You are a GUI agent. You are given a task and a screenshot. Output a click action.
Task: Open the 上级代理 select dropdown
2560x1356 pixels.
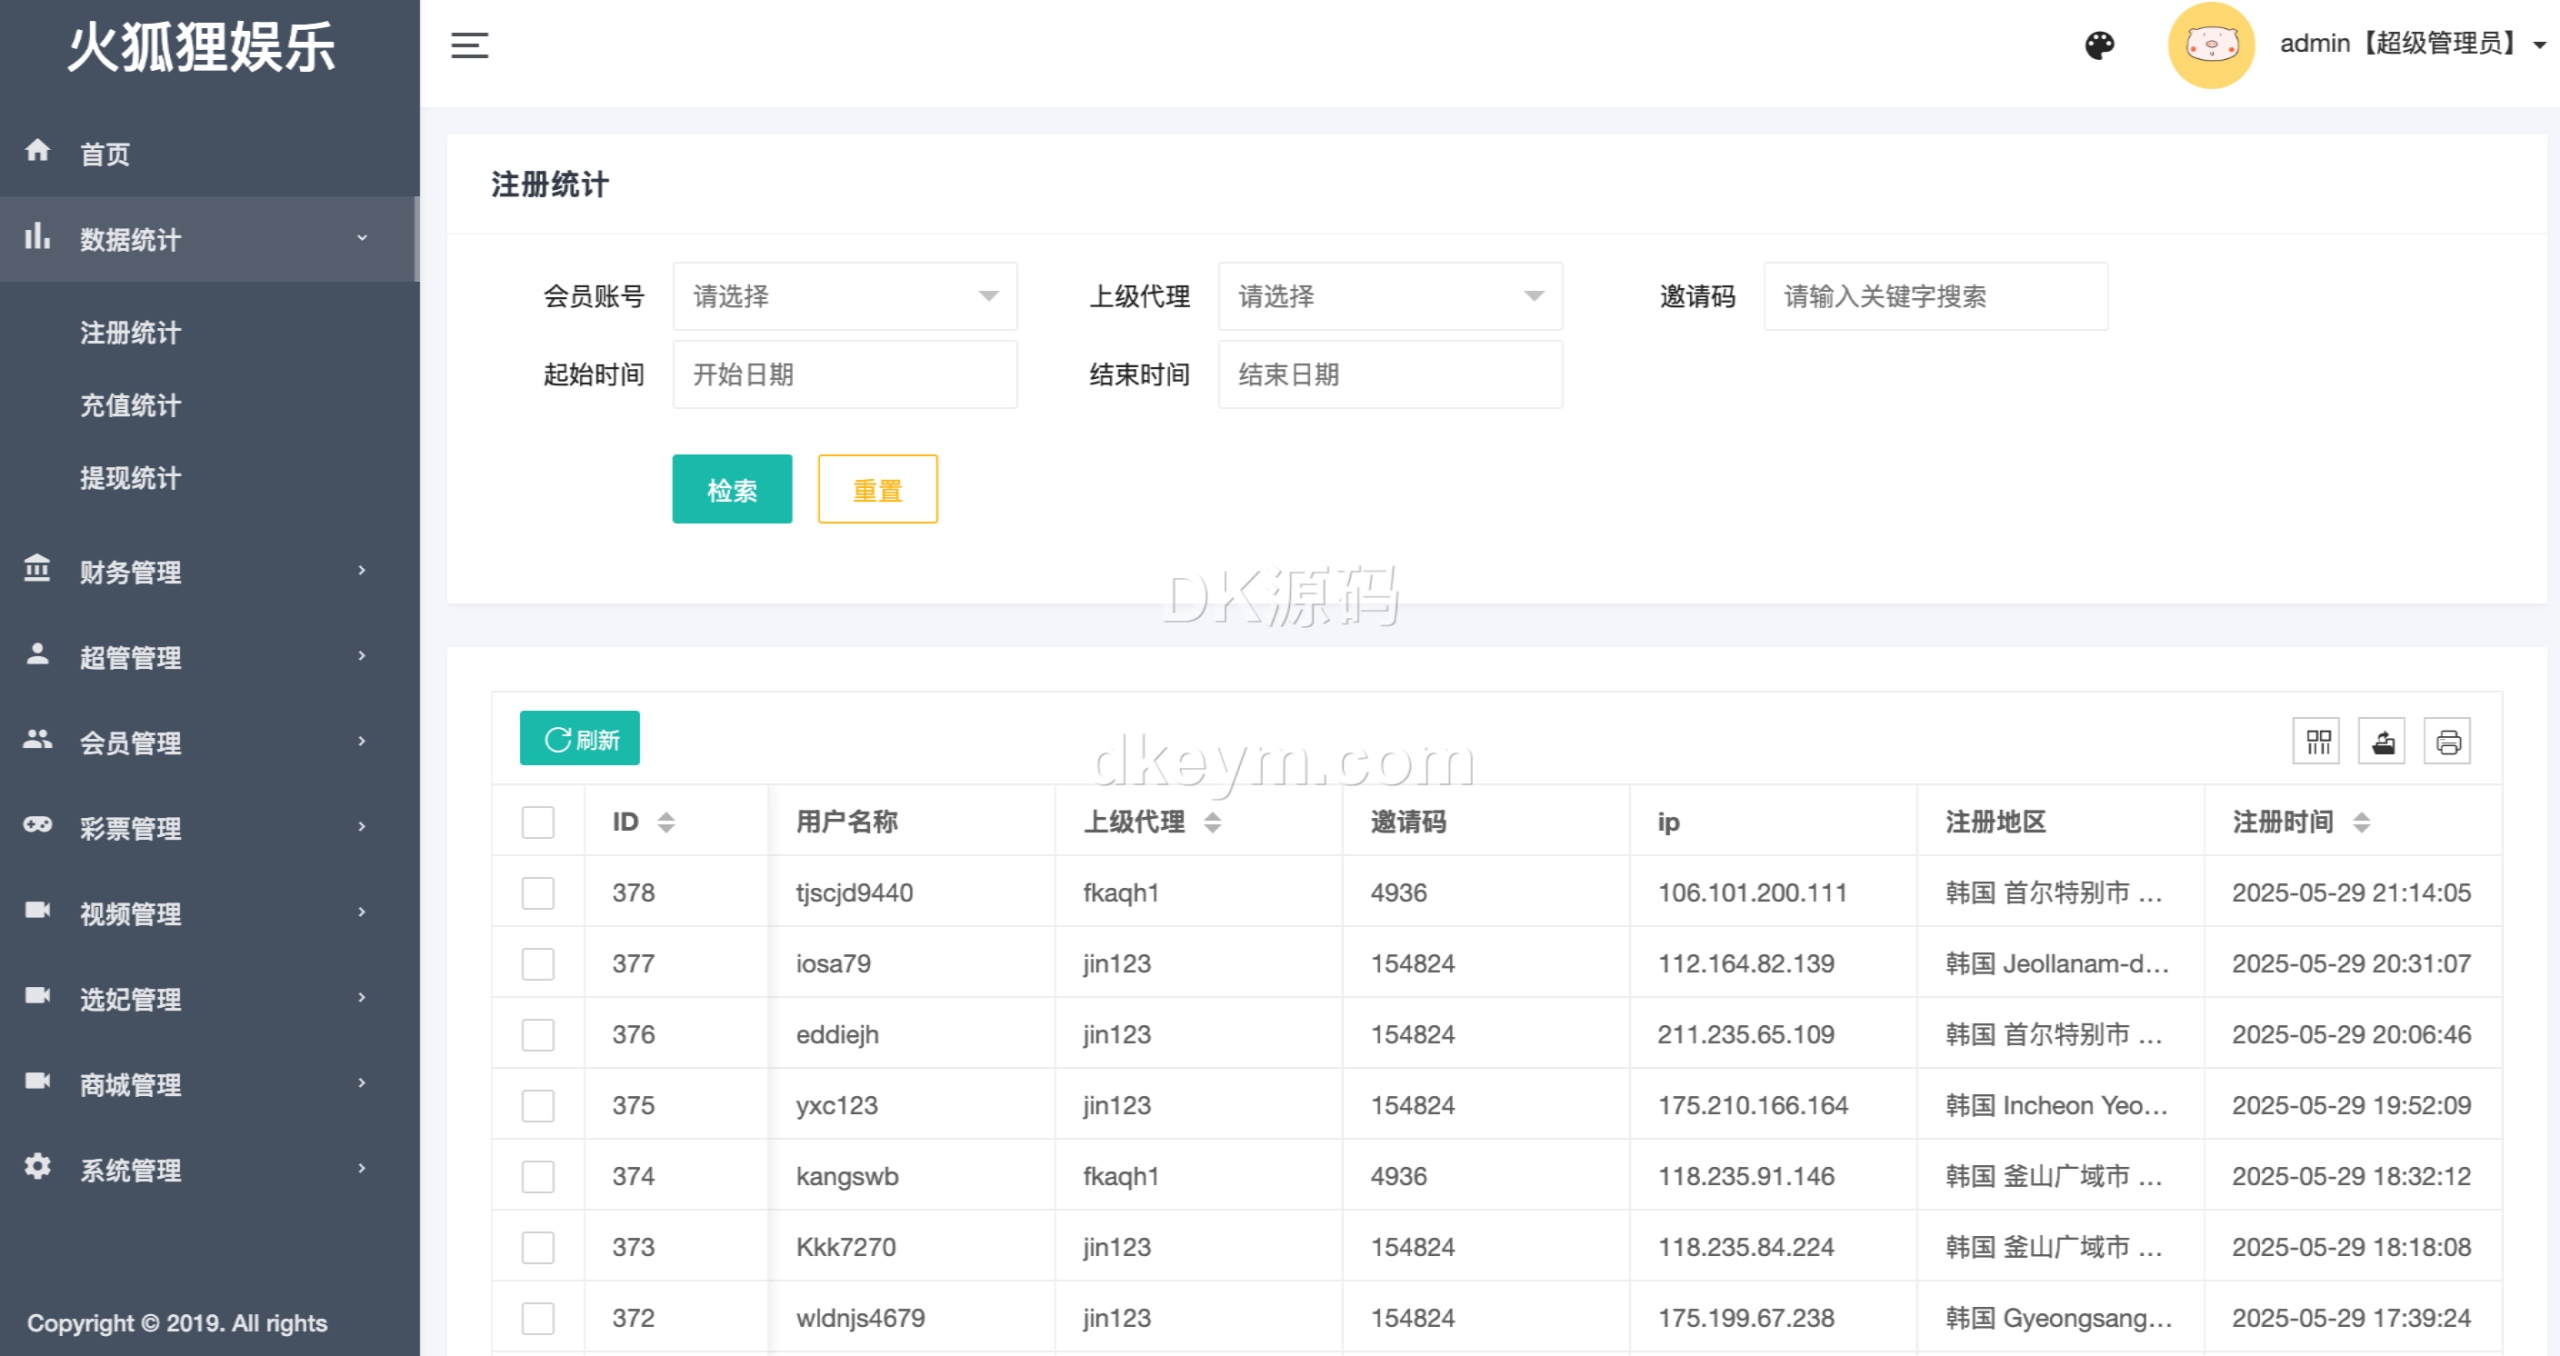(x=1389, y=296)
